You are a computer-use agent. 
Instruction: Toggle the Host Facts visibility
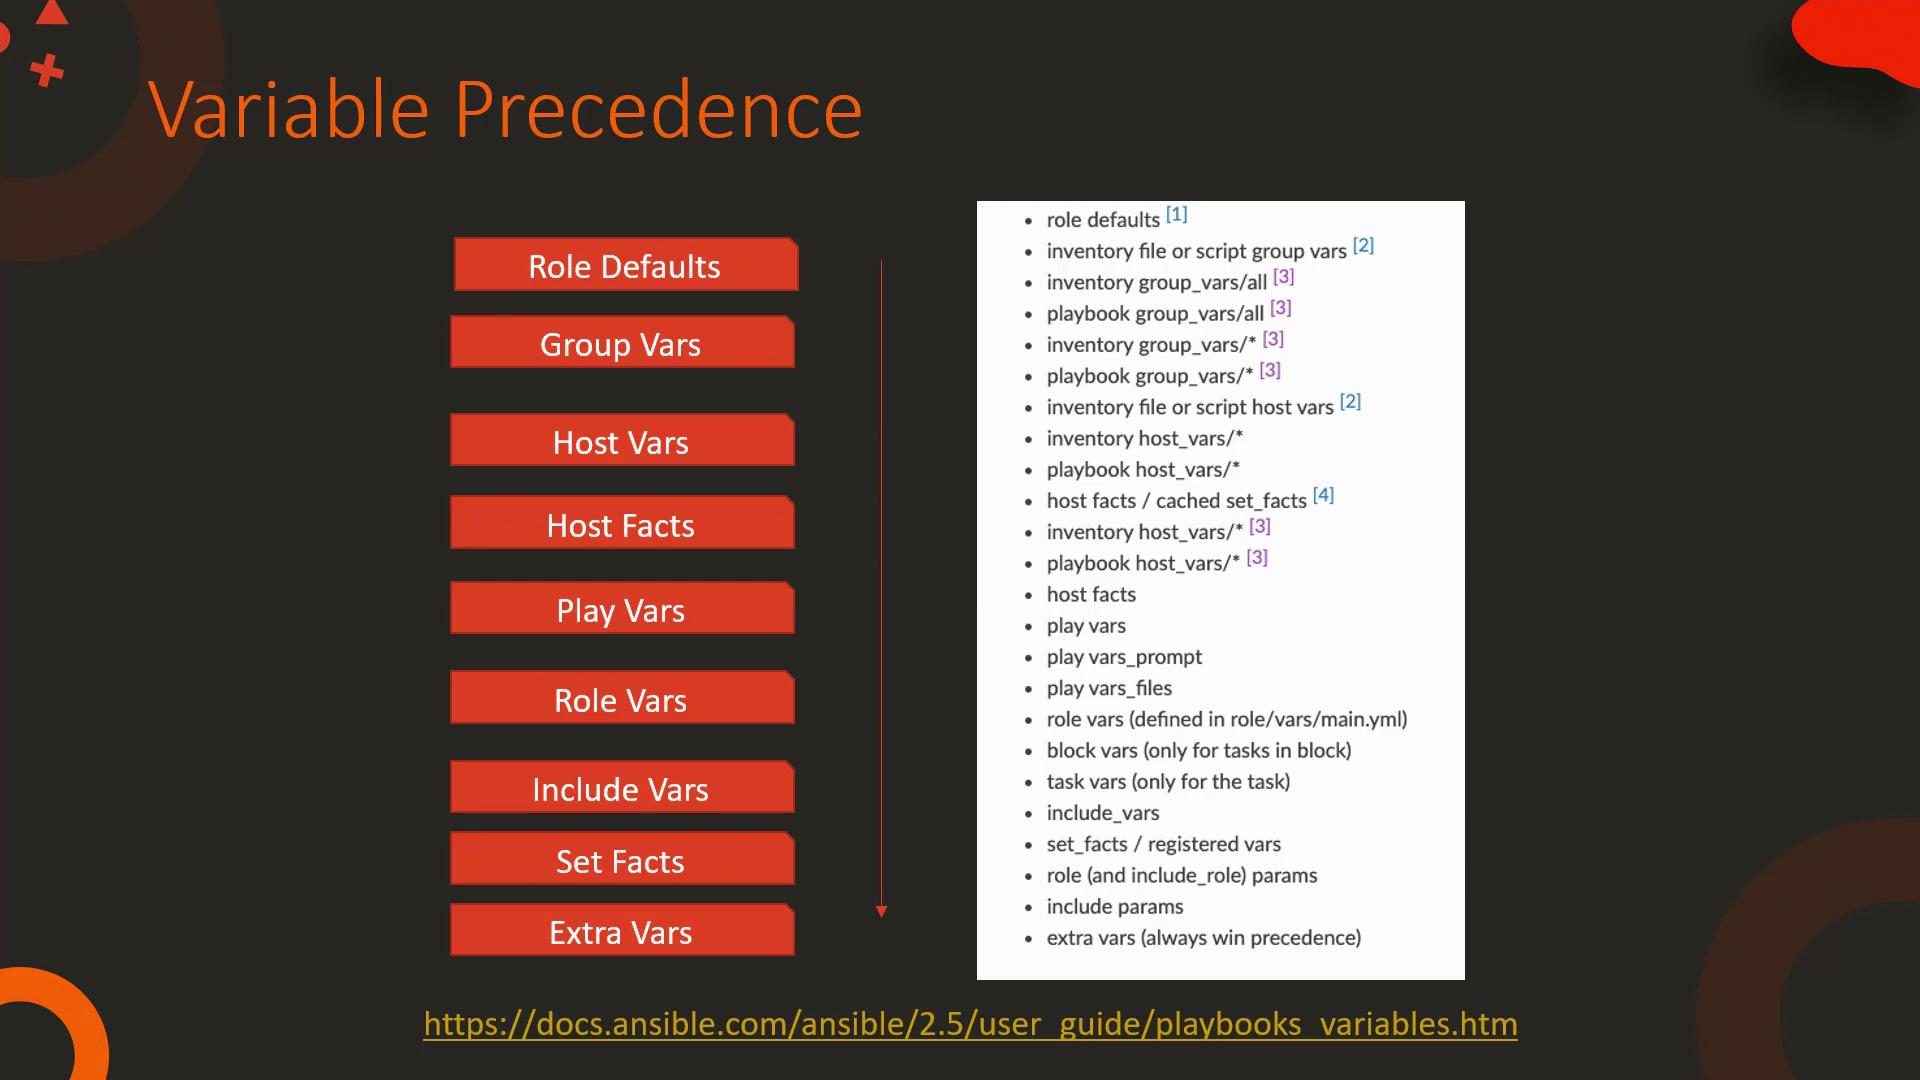tap(621, 525)
